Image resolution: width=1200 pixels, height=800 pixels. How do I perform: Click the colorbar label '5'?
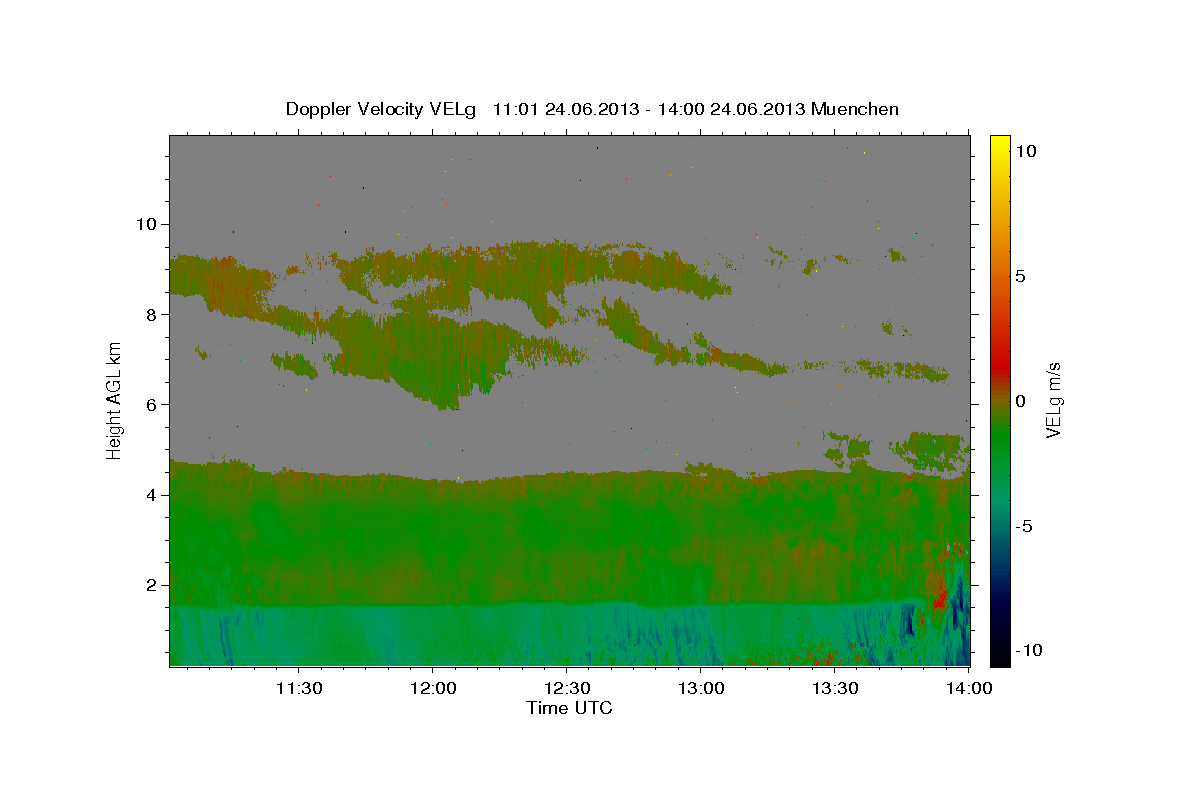[1020, 276]
